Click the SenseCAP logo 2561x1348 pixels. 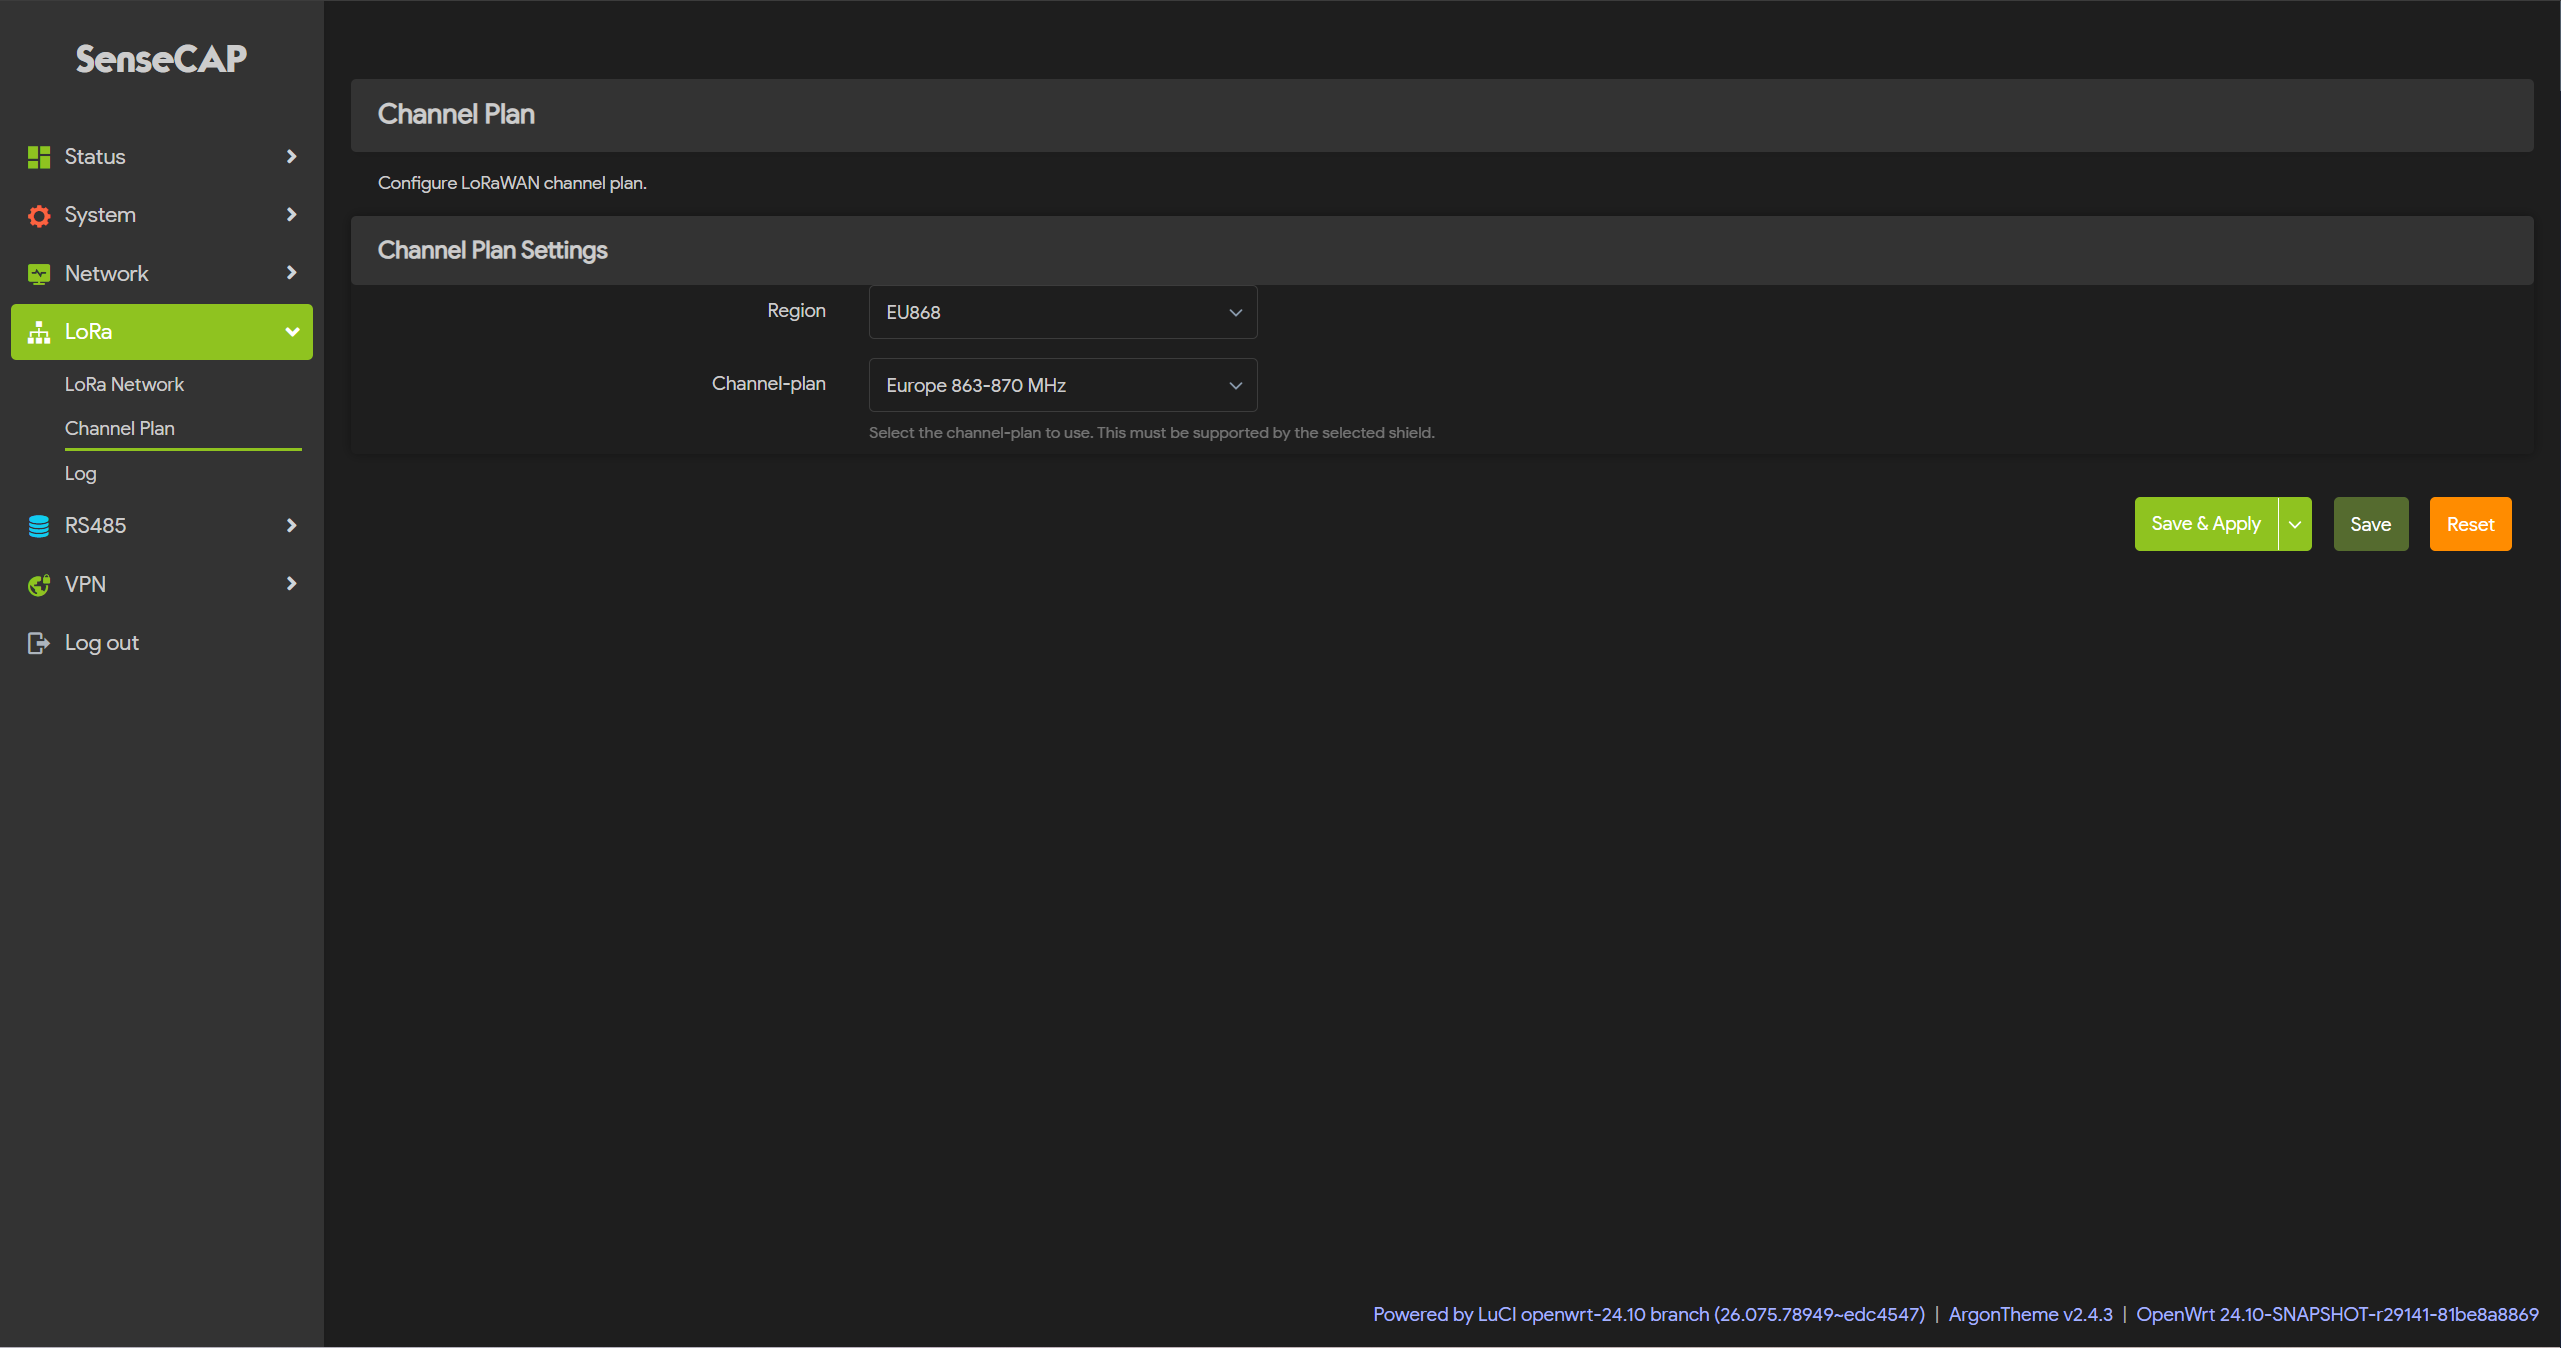161,59
